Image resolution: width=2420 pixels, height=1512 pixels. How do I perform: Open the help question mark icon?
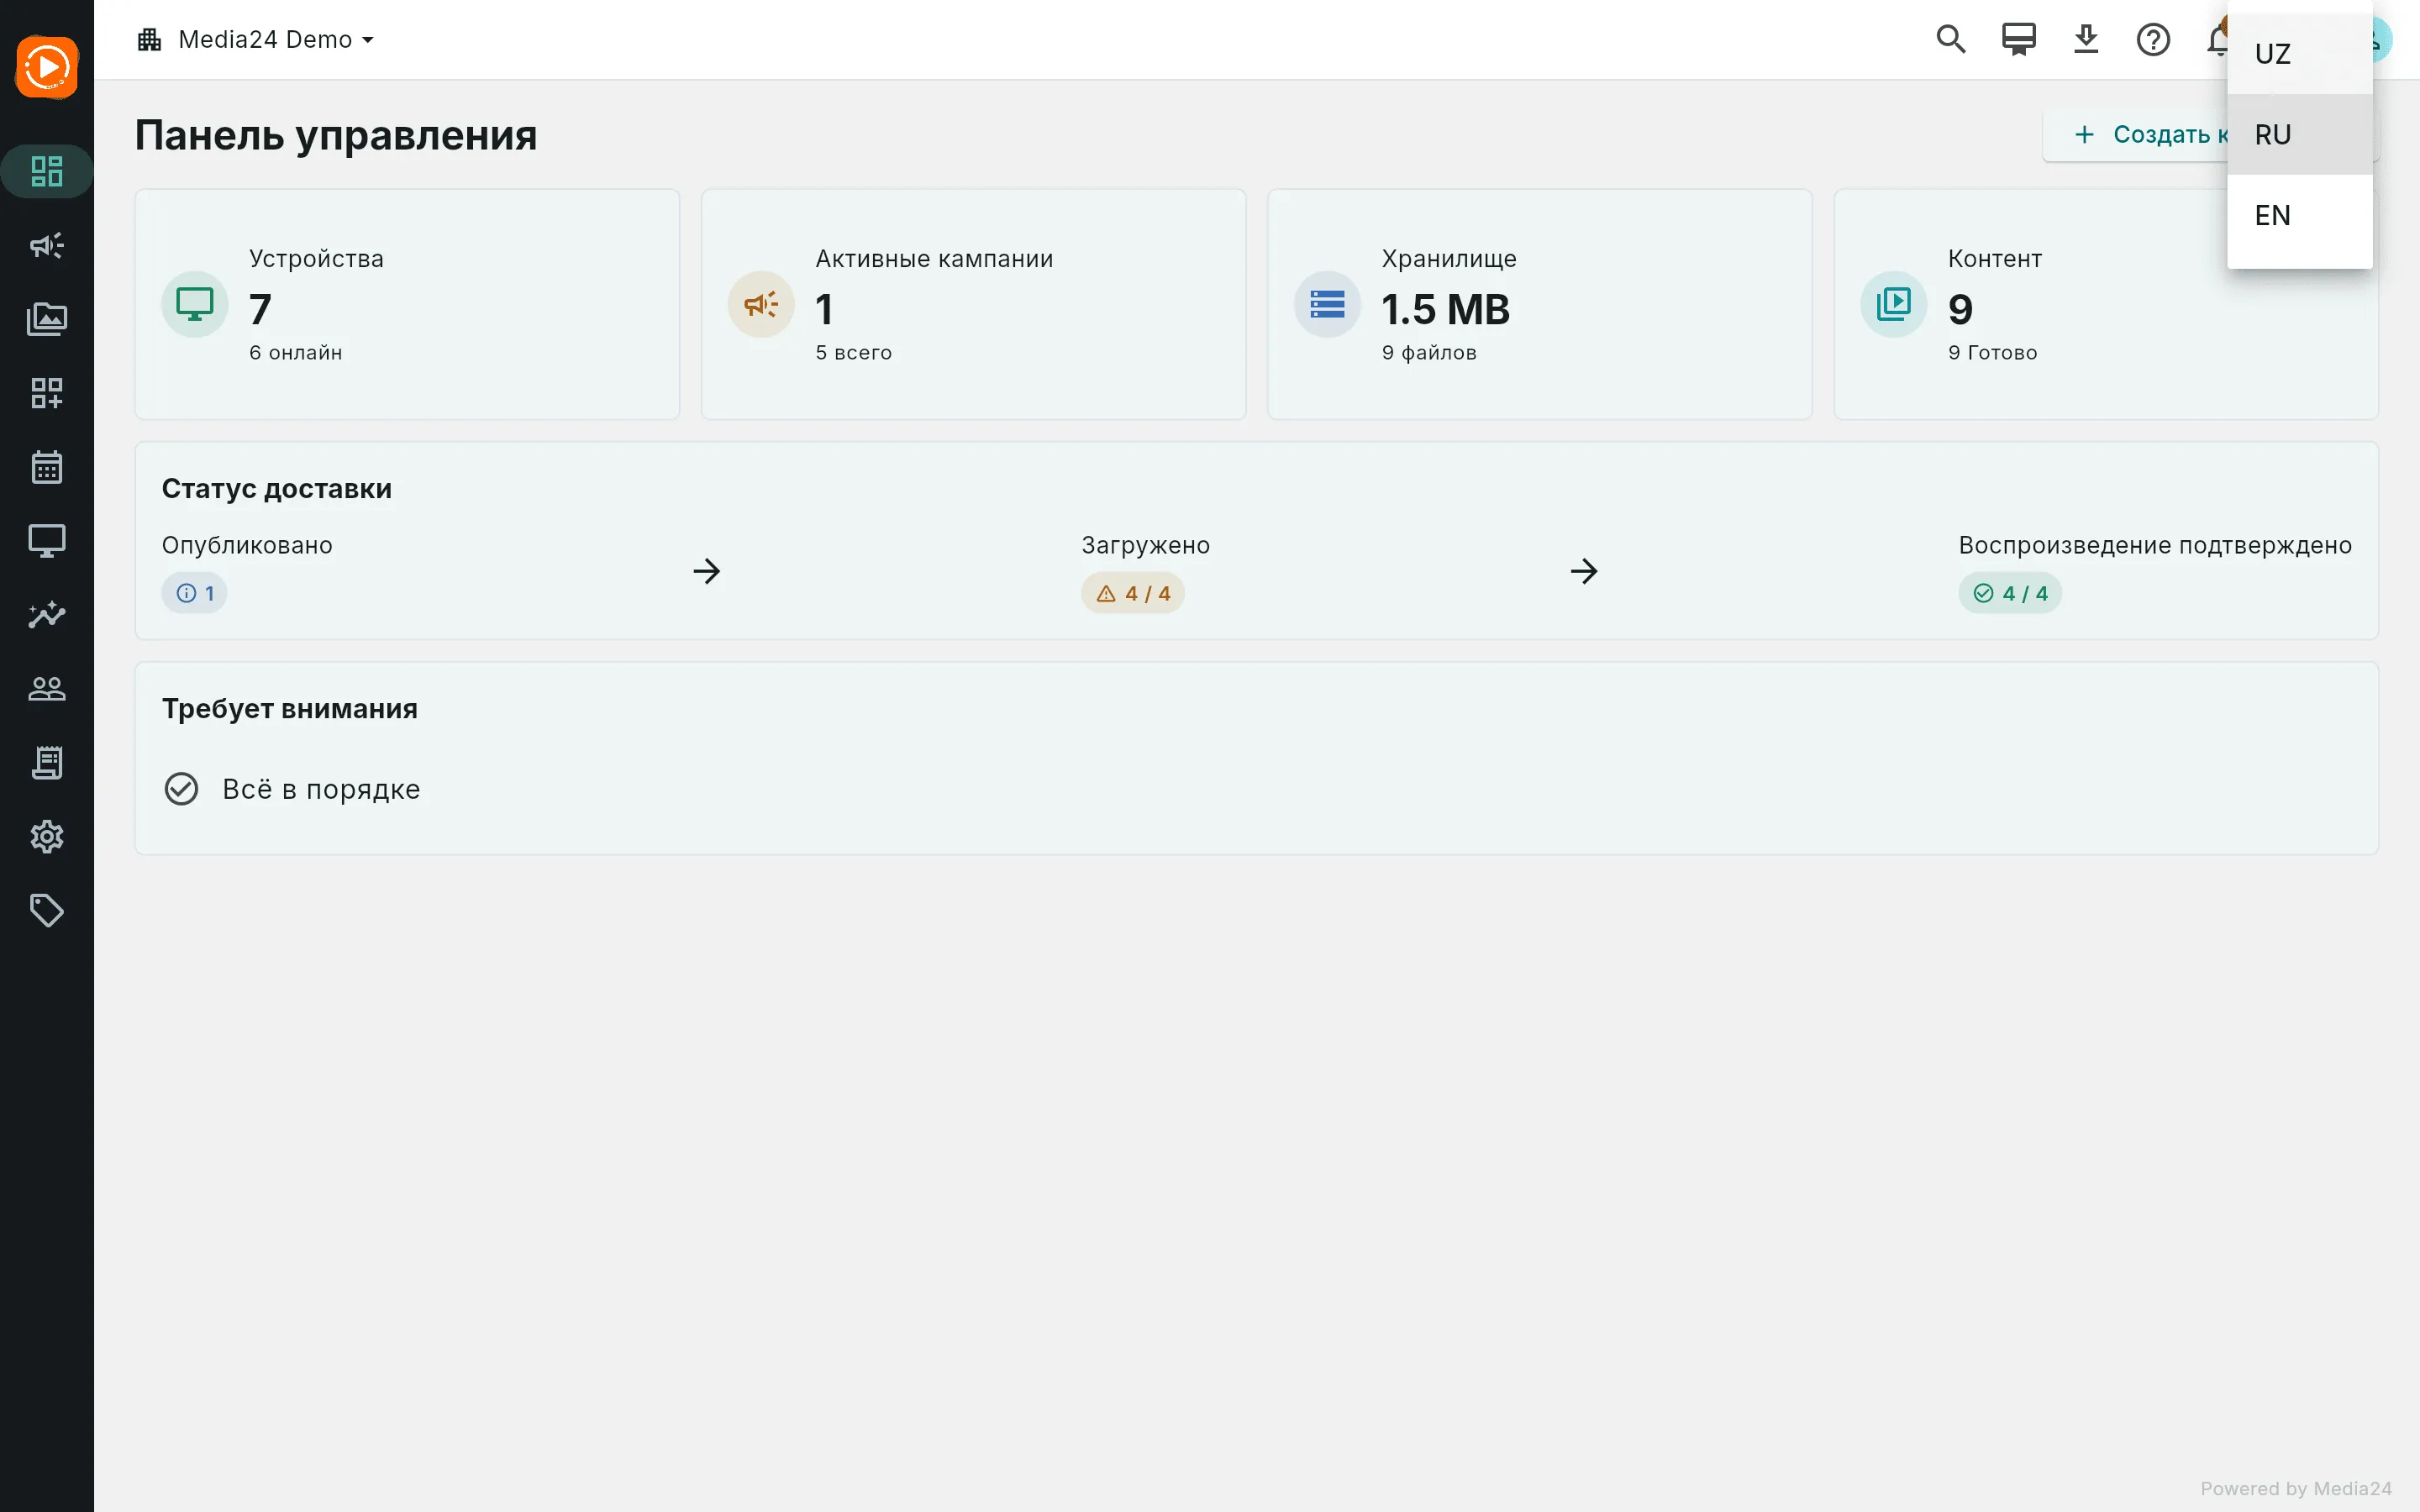click(x=2153, y=39)
